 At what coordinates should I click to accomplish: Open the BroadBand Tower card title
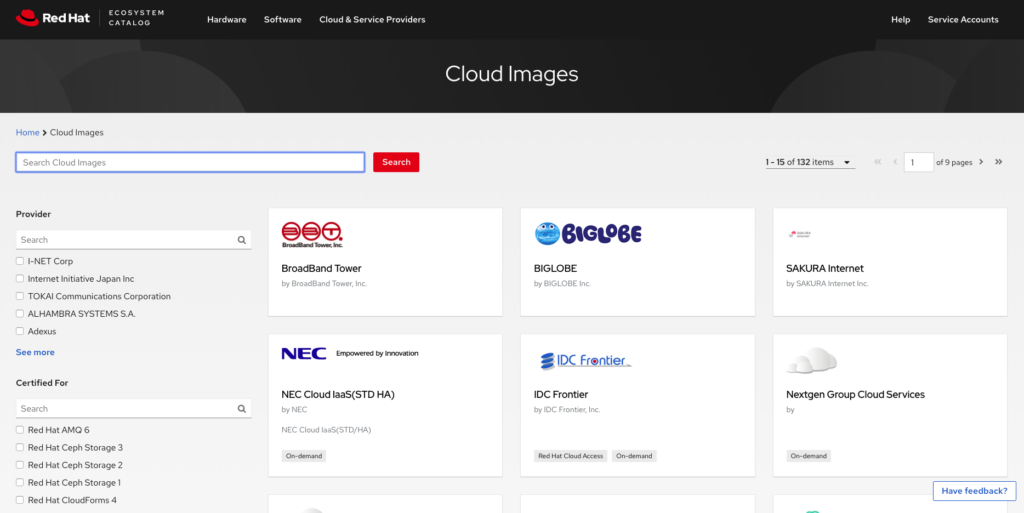321,268
